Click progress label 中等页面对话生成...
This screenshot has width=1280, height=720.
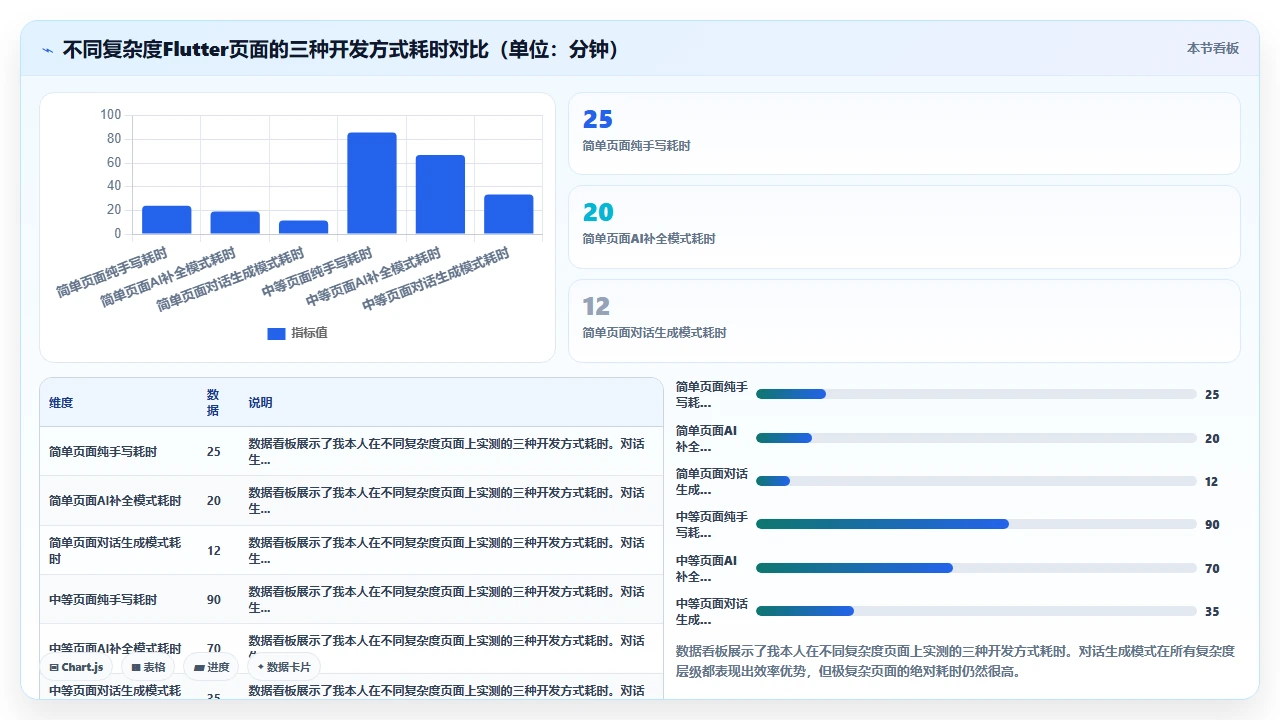[x=712, y=611]
